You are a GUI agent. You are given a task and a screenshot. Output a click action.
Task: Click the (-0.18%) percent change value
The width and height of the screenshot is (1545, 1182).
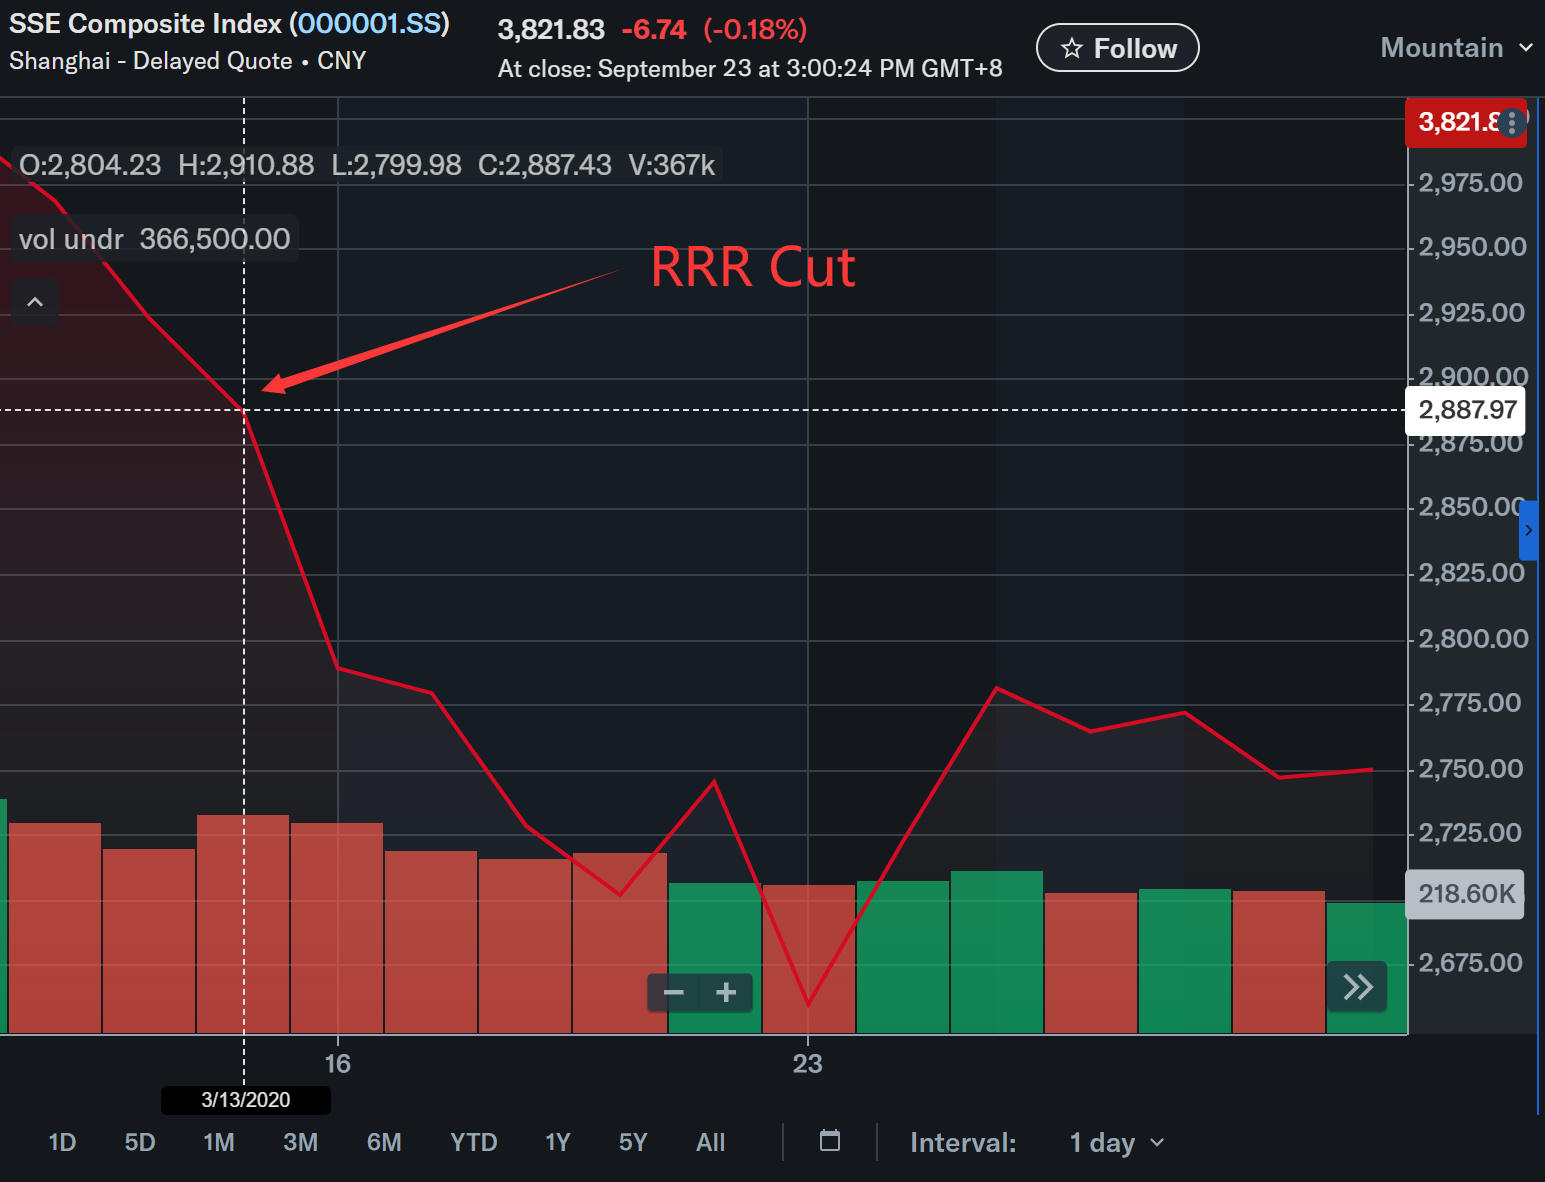coord(755,30)
